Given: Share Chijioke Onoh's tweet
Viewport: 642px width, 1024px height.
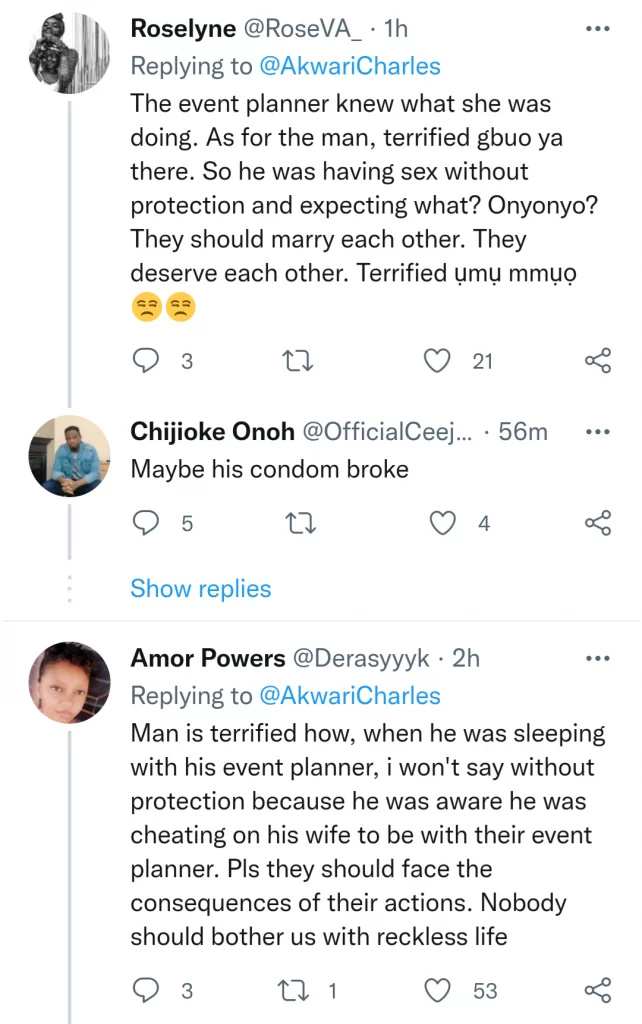Looking at the screenshot, I should tap(597, 522).
